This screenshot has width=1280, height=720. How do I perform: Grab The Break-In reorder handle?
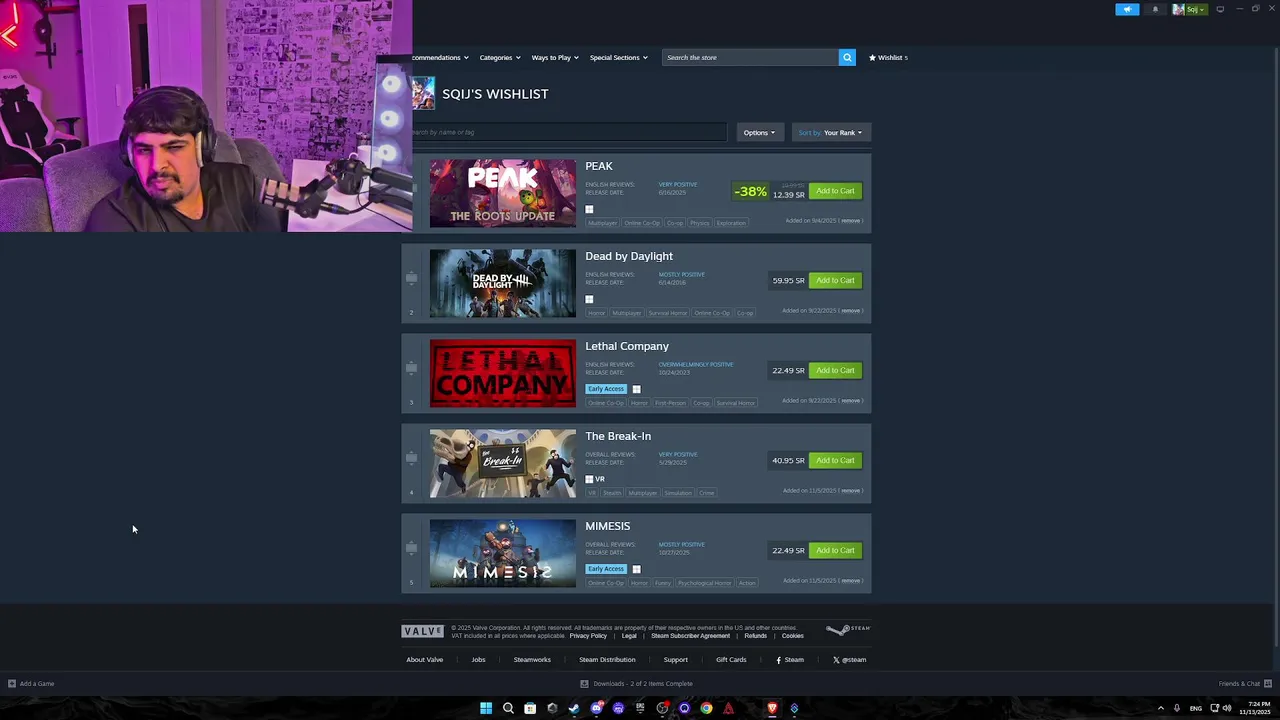[411, 459]
